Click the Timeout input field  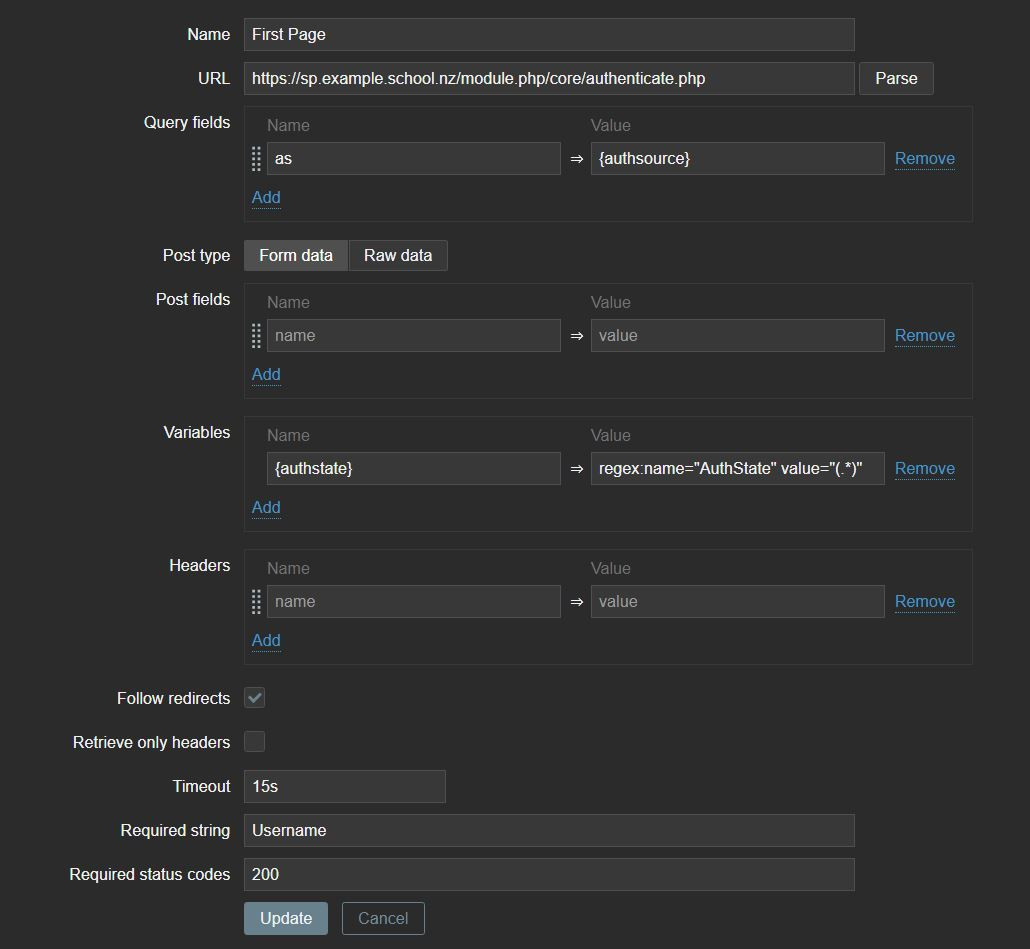344,786
